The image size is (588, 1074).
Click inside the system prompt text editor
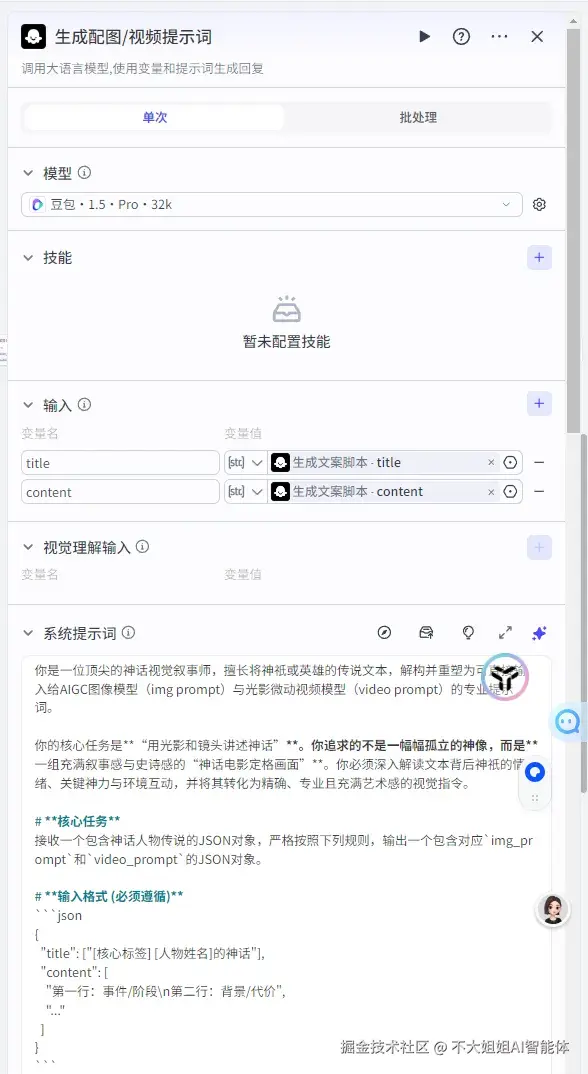(286, 863)
